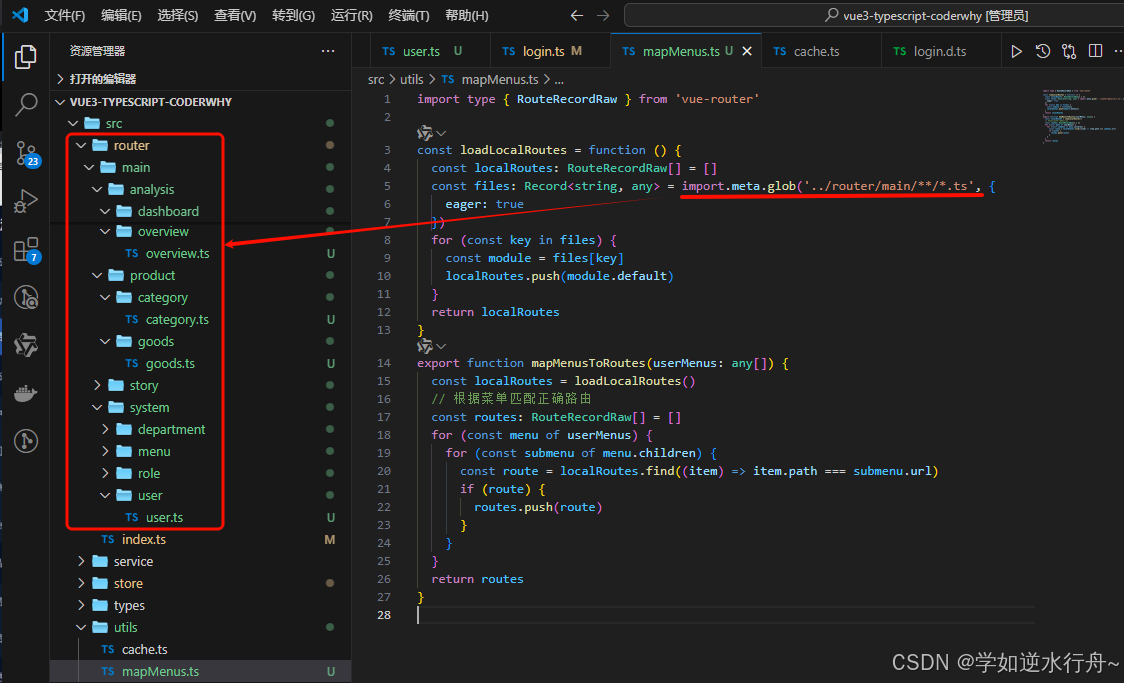This screenshot has width=1124, height=683.
Task: Fold code at the codelens chevron above line 14
Action: point(442,347)
